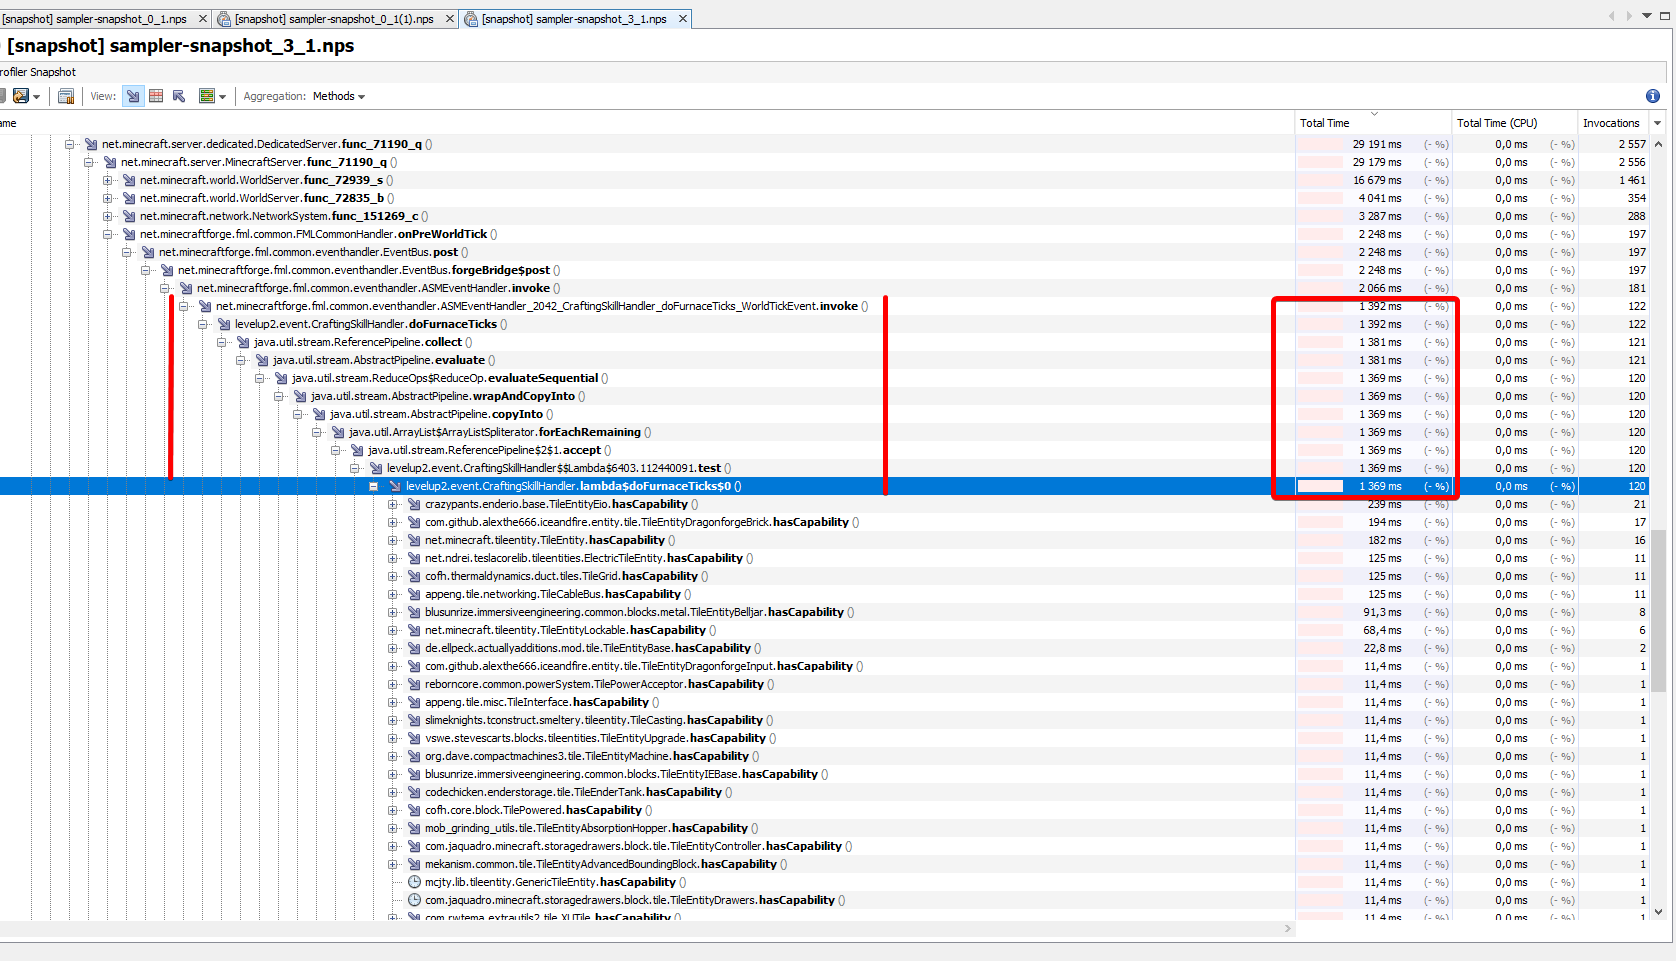This screenshot has height=961, width=1676.
Task: Expand the WorldServer.func_72939_s node
Action: [108, 180]
